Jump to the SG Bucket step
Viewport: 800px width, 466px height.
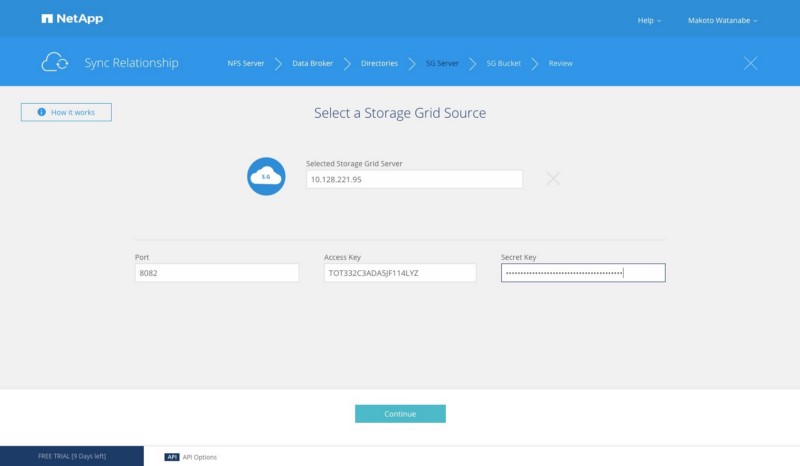coord(505,63)
